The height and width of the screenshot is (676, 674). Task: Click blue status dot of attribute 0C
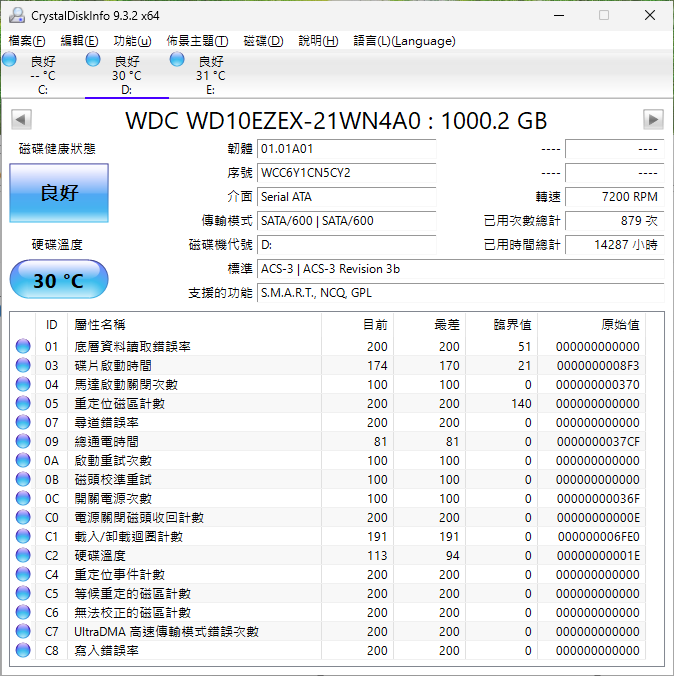click(23, 498)
